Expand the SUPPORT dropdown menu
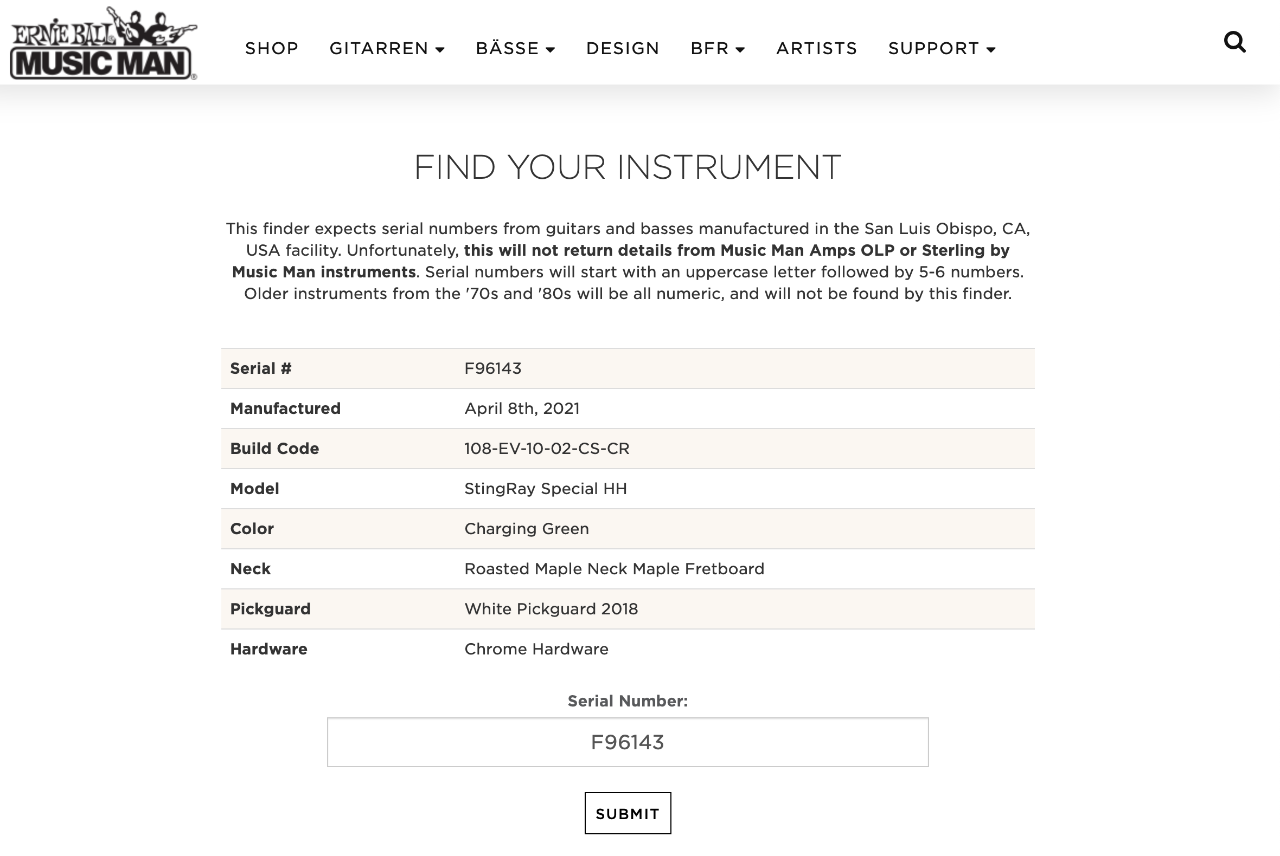1280x856 pixels. click(941, 48)
